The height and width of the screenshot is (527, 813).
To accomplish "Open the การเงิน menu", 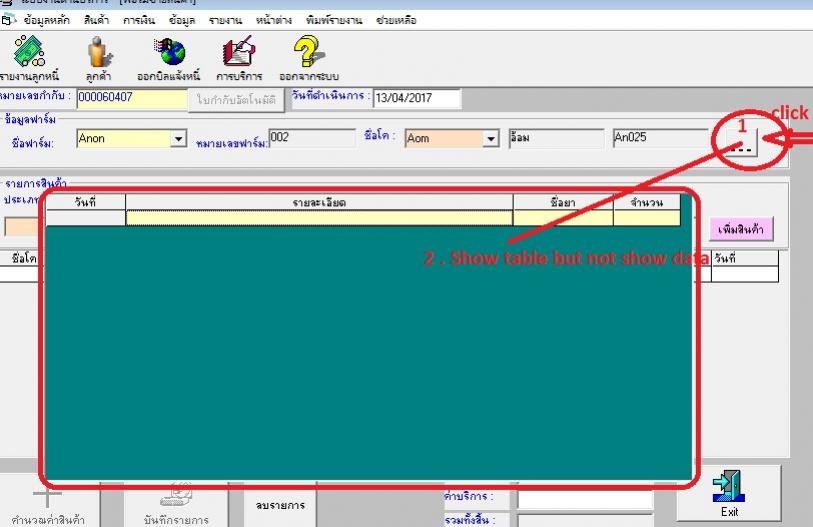I will click(139, 20).
